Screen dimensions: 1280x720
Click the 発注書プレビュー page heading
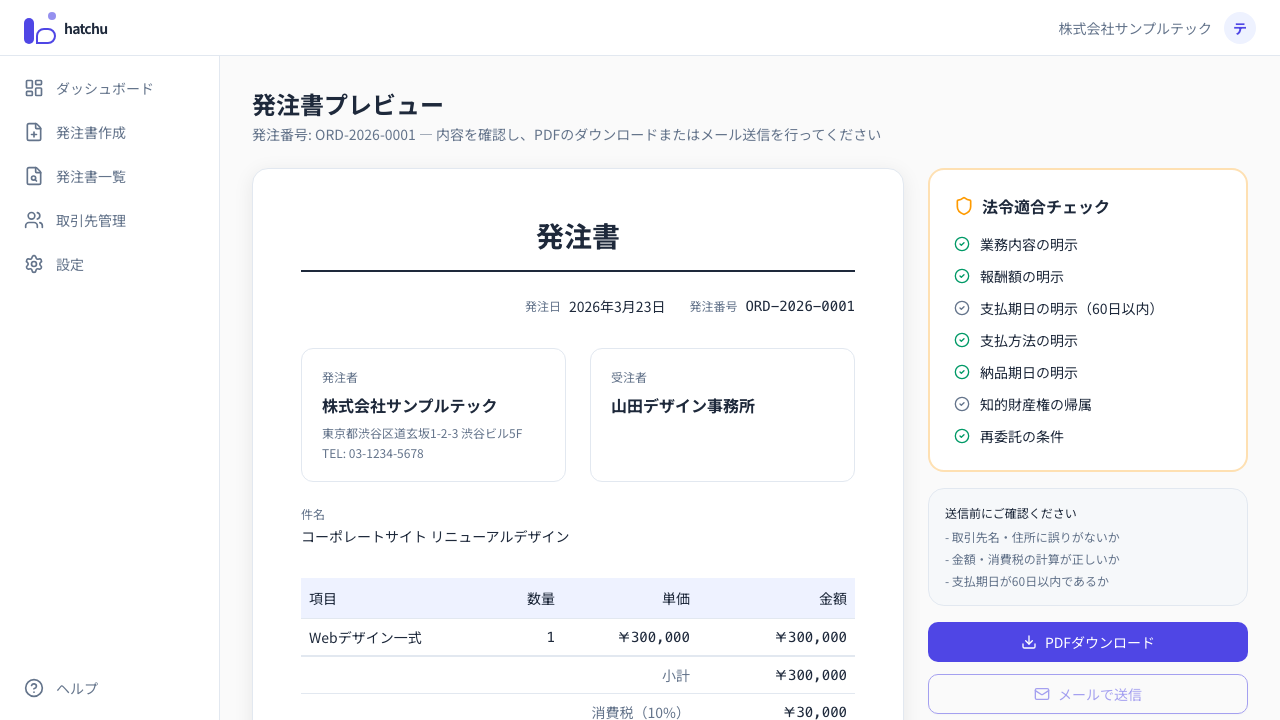coord(347,104)
